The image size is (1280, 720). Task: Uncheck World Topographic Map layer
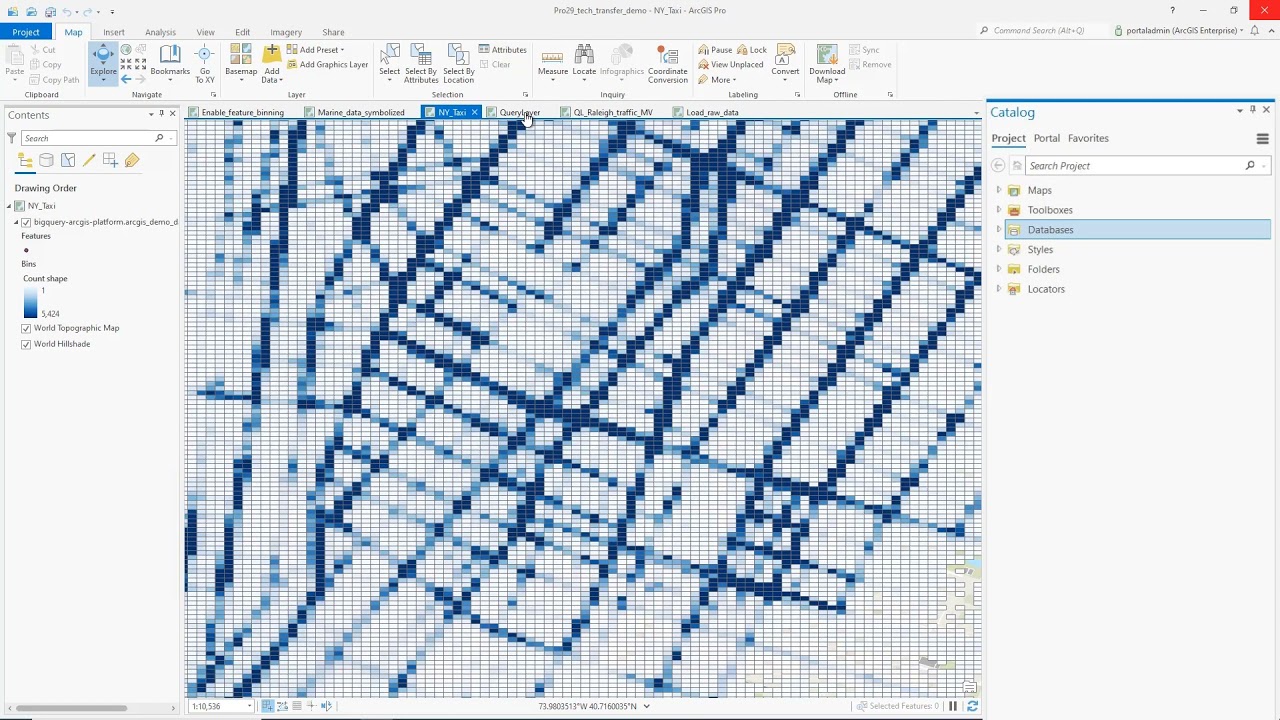[x=26, y=328]
